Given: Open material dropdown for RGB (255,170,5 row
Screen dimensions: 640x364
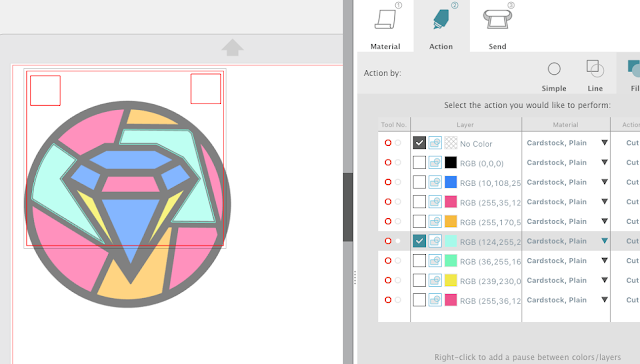Looking at the screenshot, I should [x=604, y=221].
